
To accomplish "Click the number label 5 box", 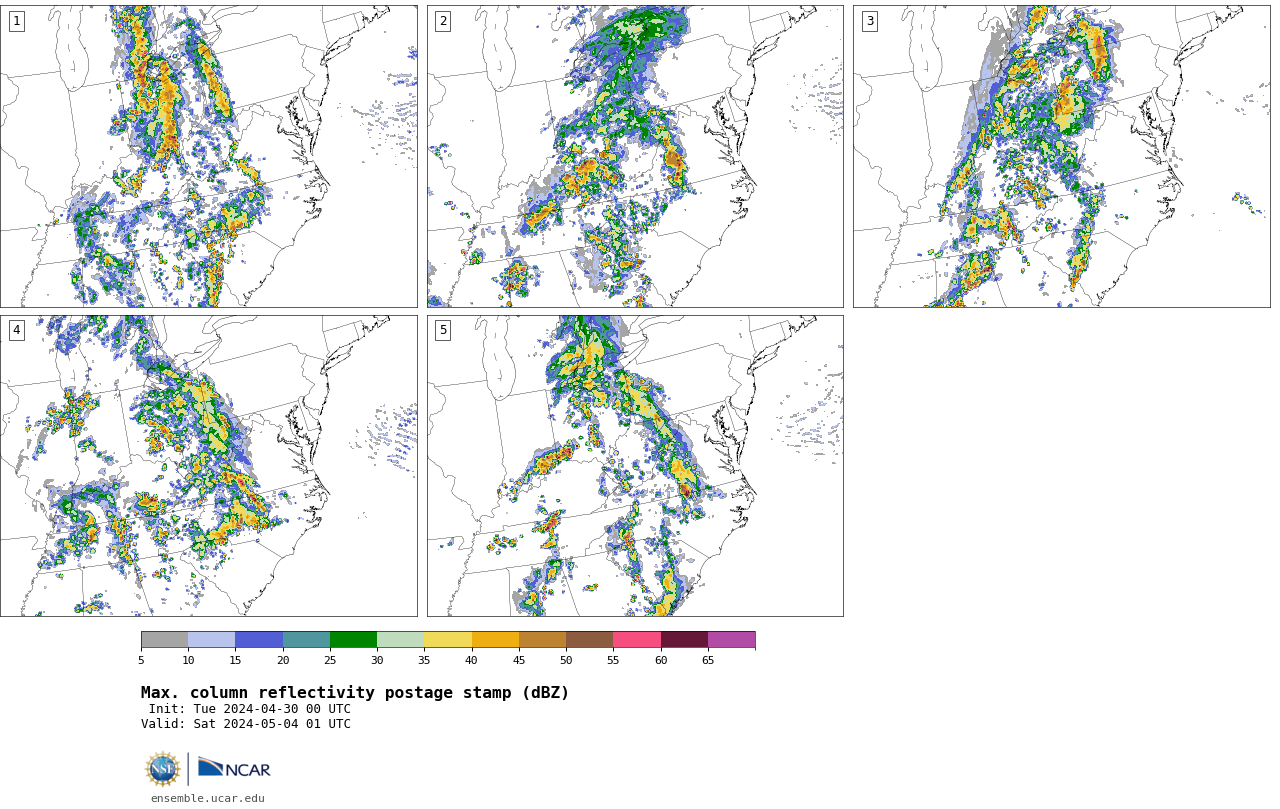I will point(443,330).
